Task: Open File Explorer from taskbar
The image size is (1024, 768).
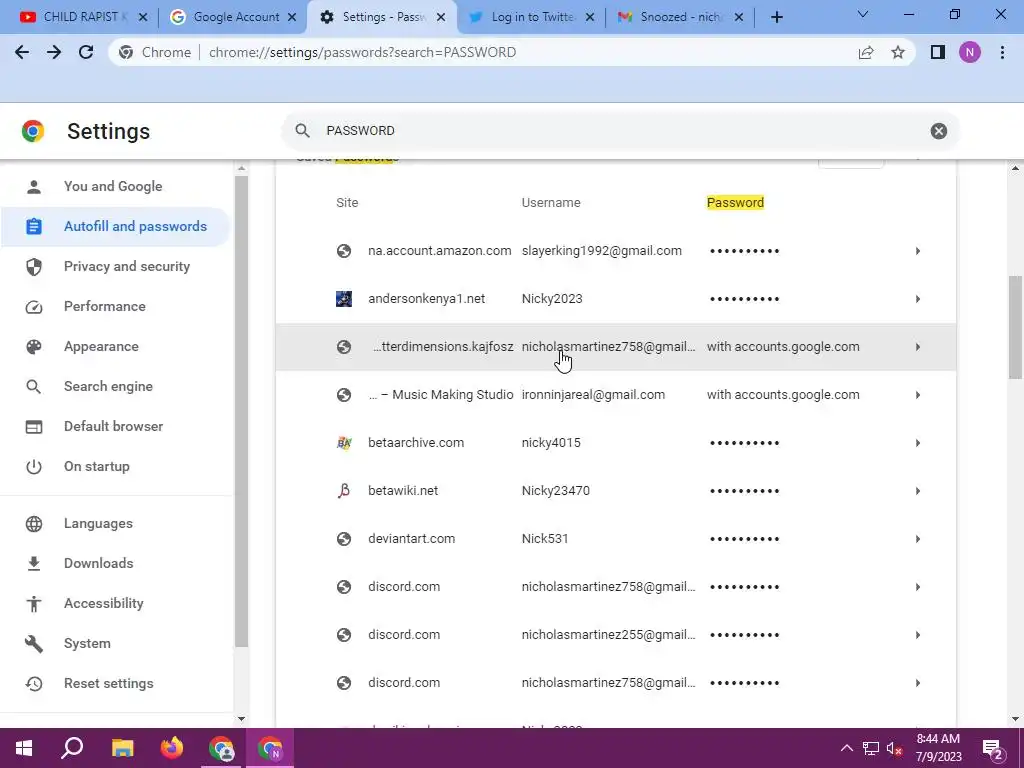Action: click(x=122, y=748)
